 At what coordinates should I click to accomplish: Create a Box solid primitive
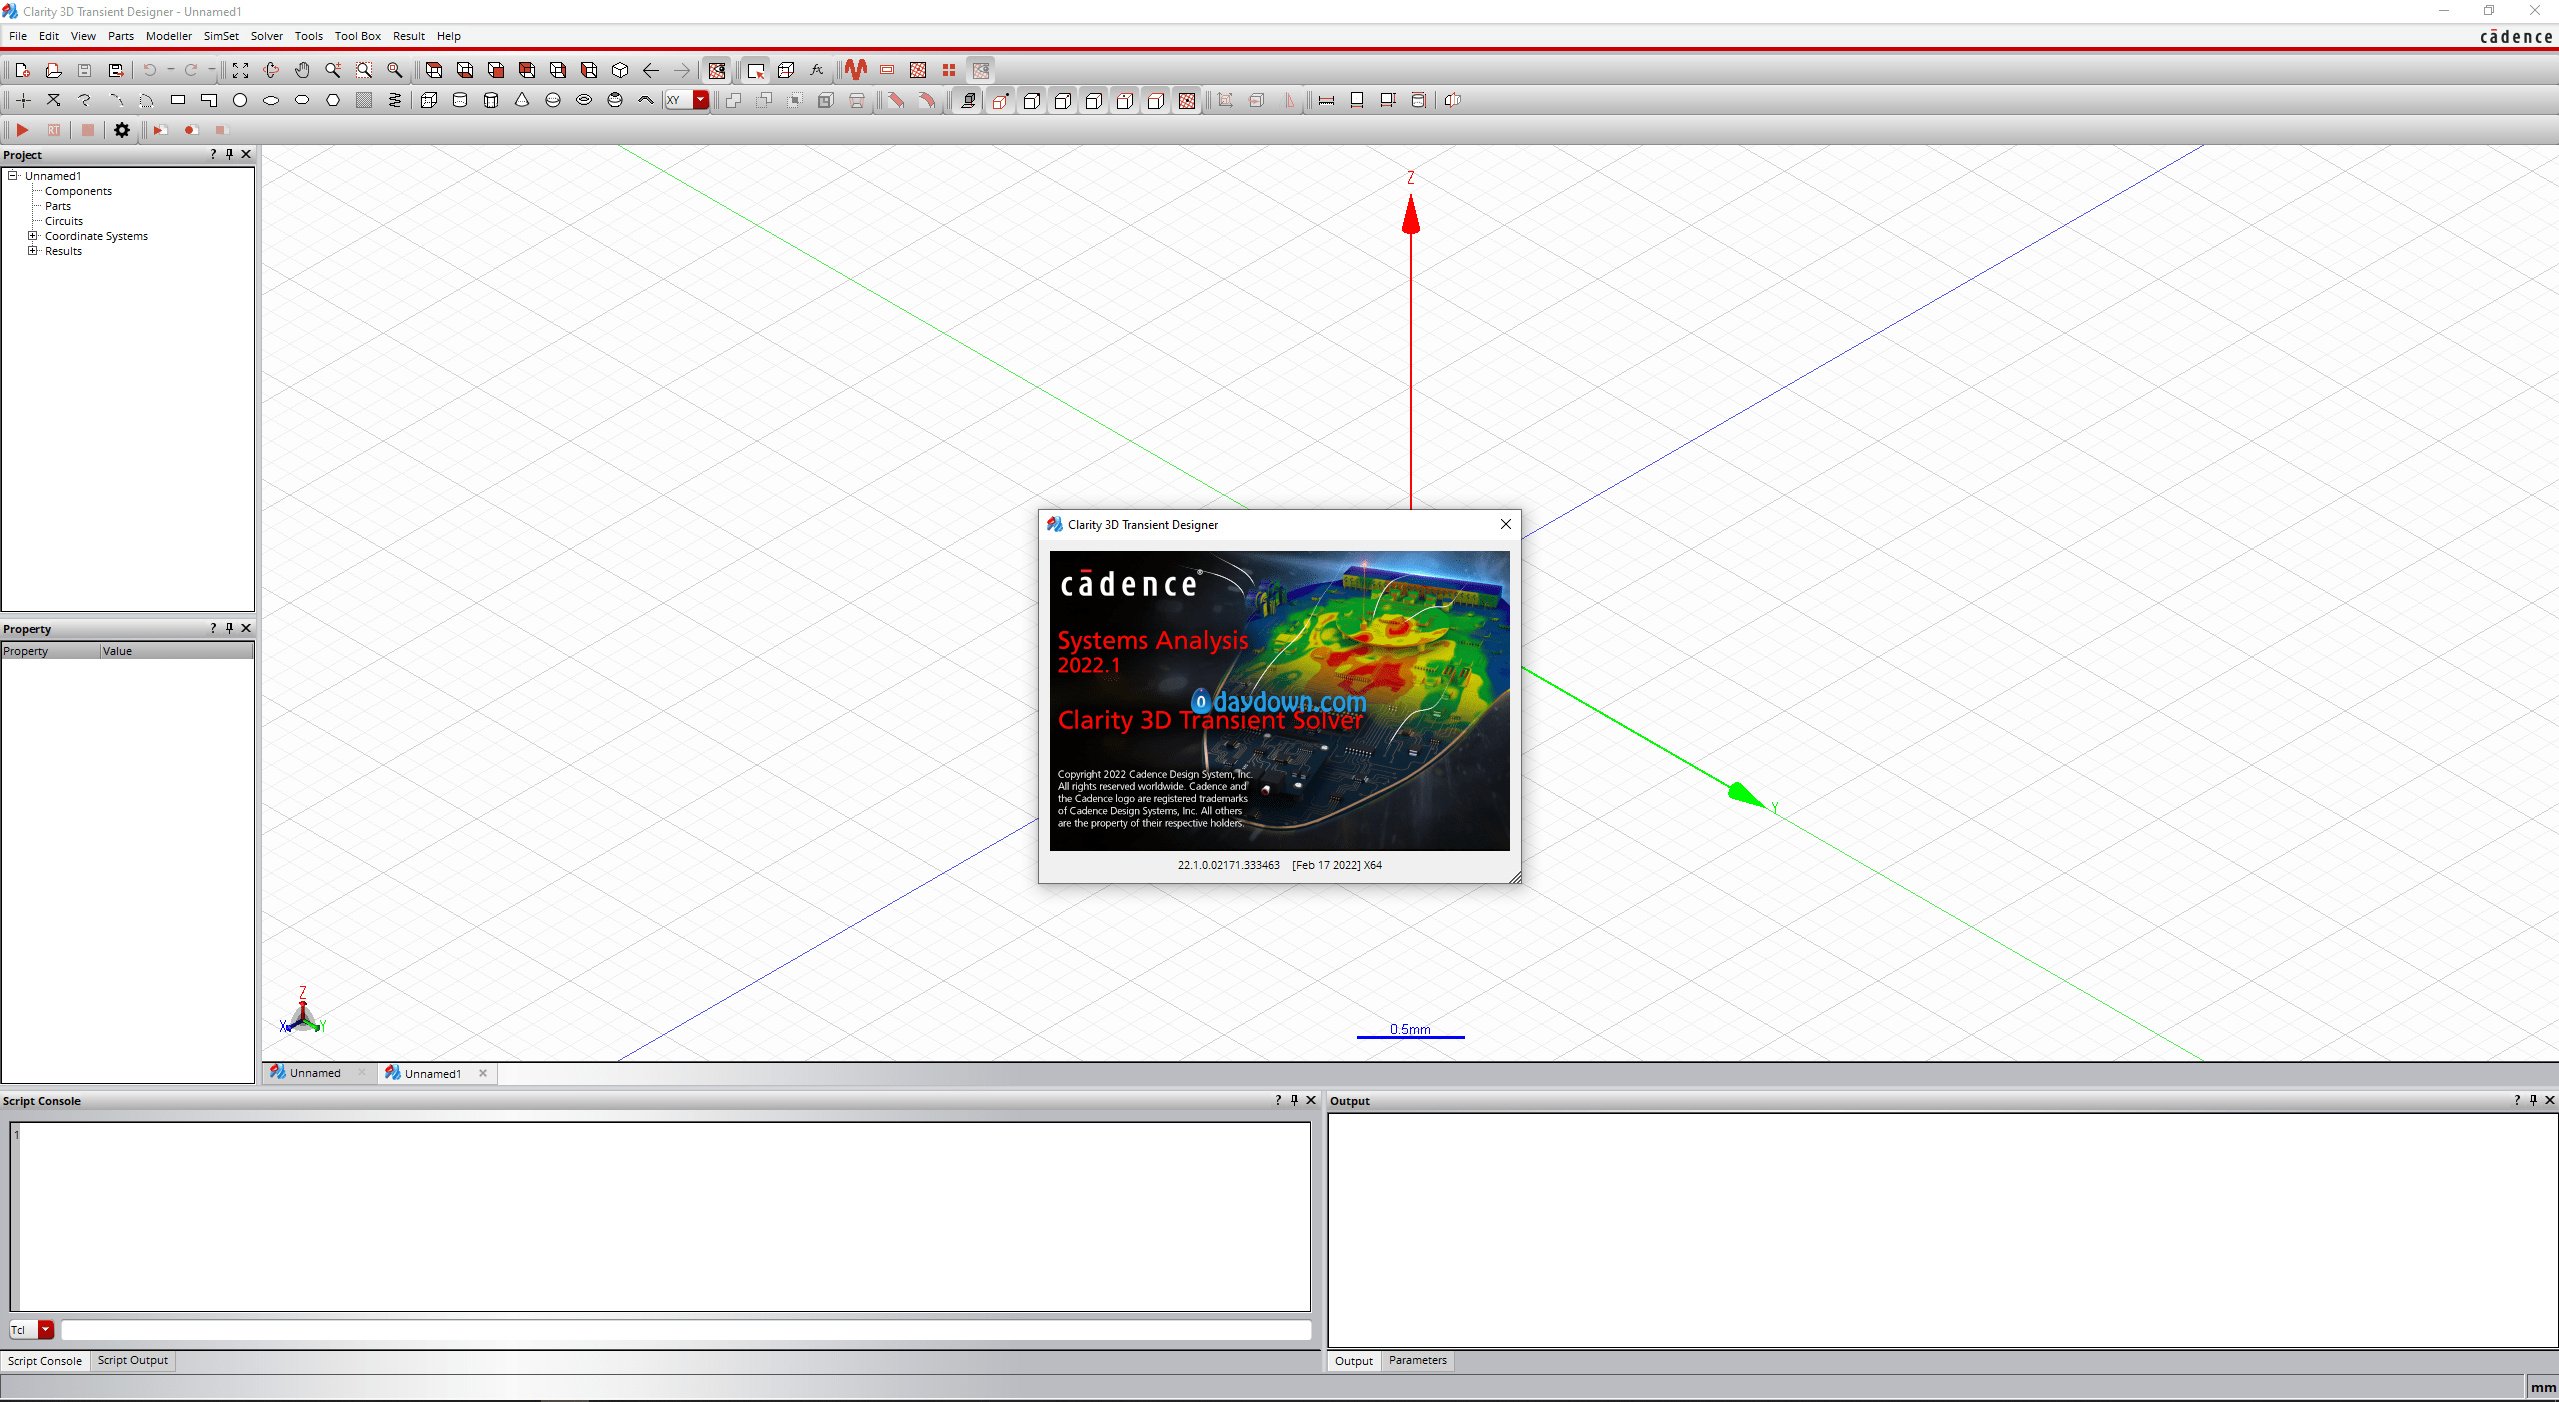(429, 100)
